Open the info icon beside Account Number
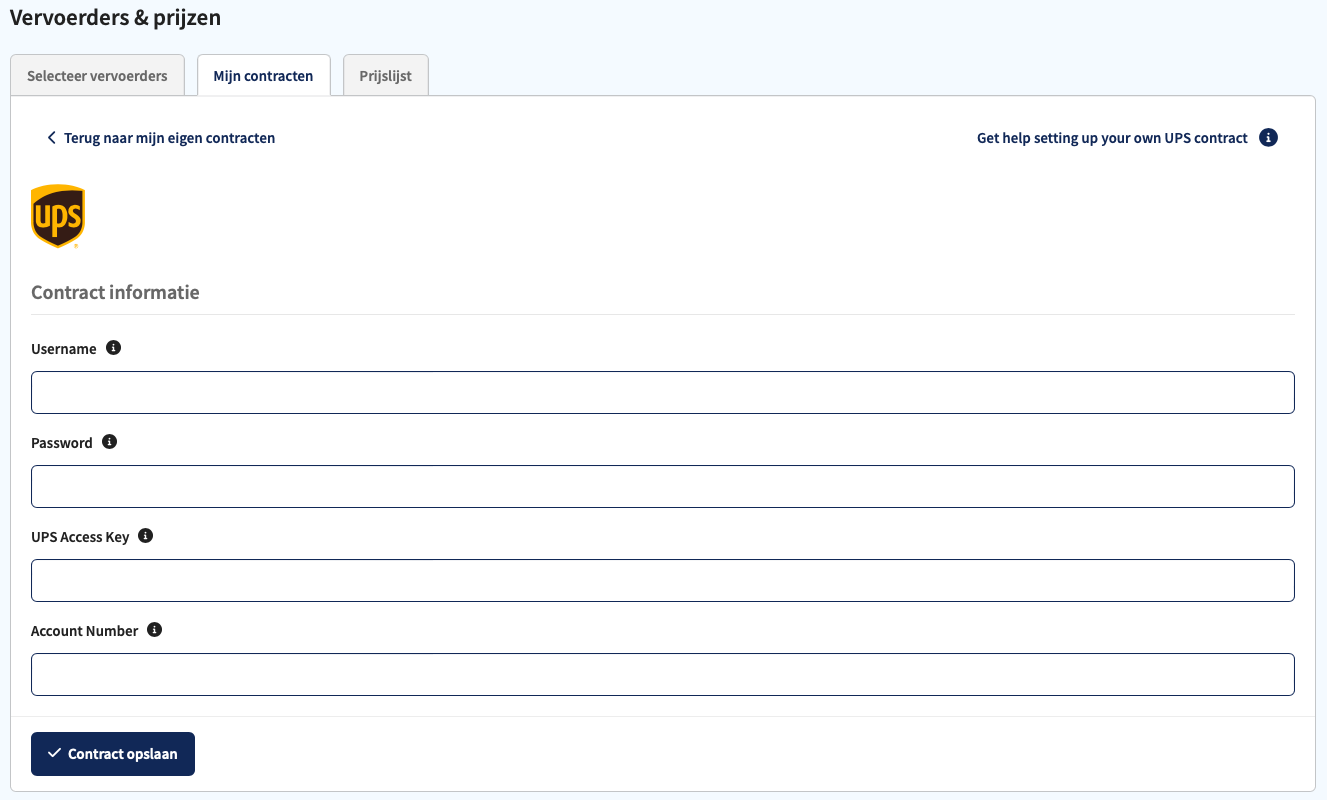 point(154,630)
